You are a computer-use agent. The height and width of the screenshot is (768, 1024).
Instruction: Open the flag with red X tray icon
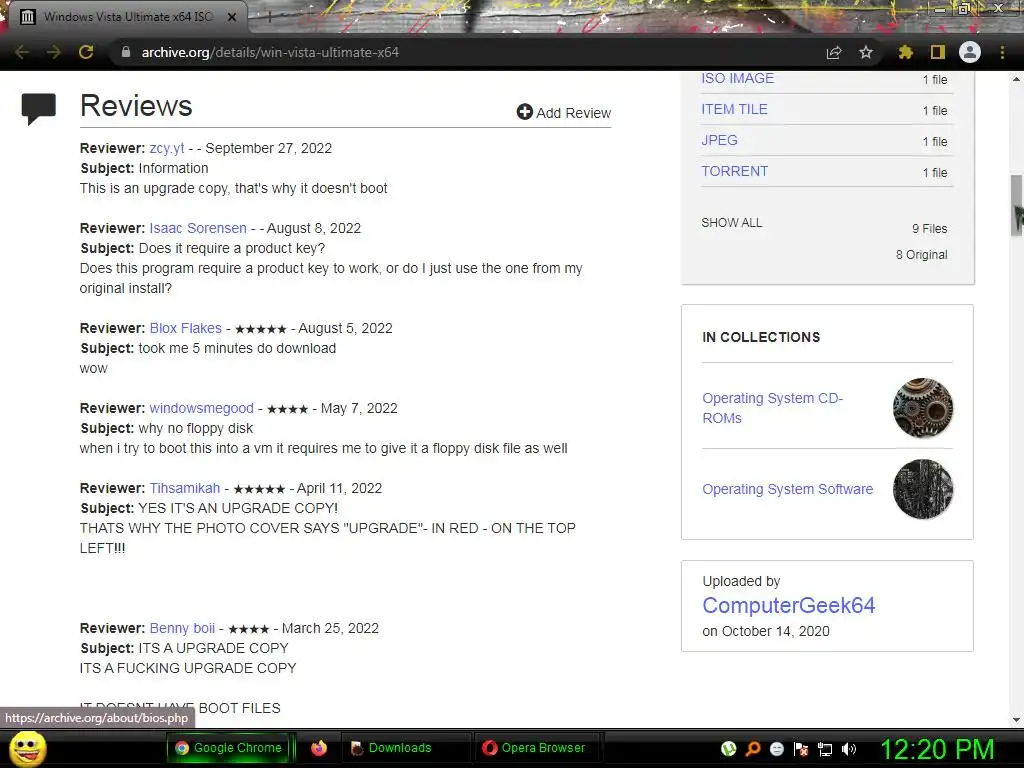801,749
